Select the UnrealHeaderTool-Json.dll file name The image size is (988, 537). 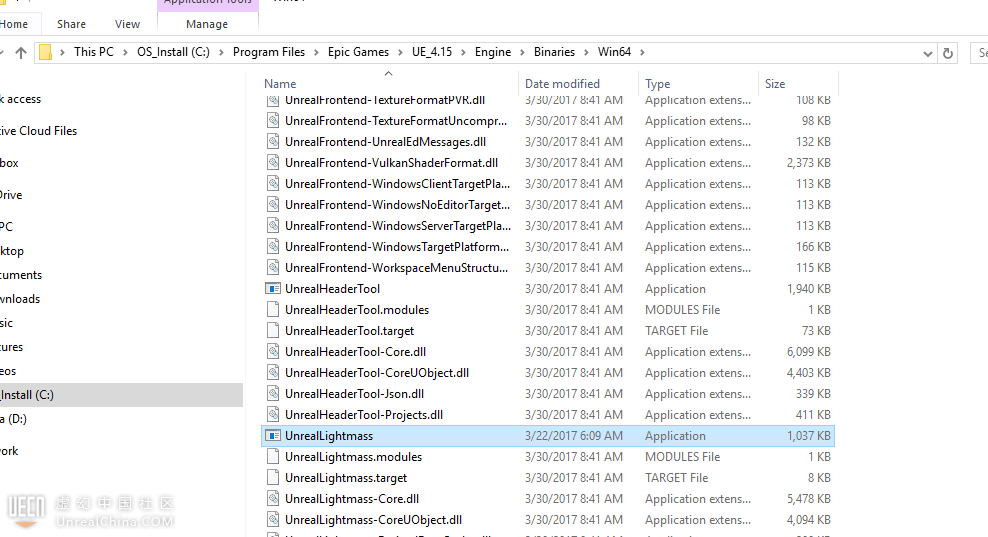354,393
